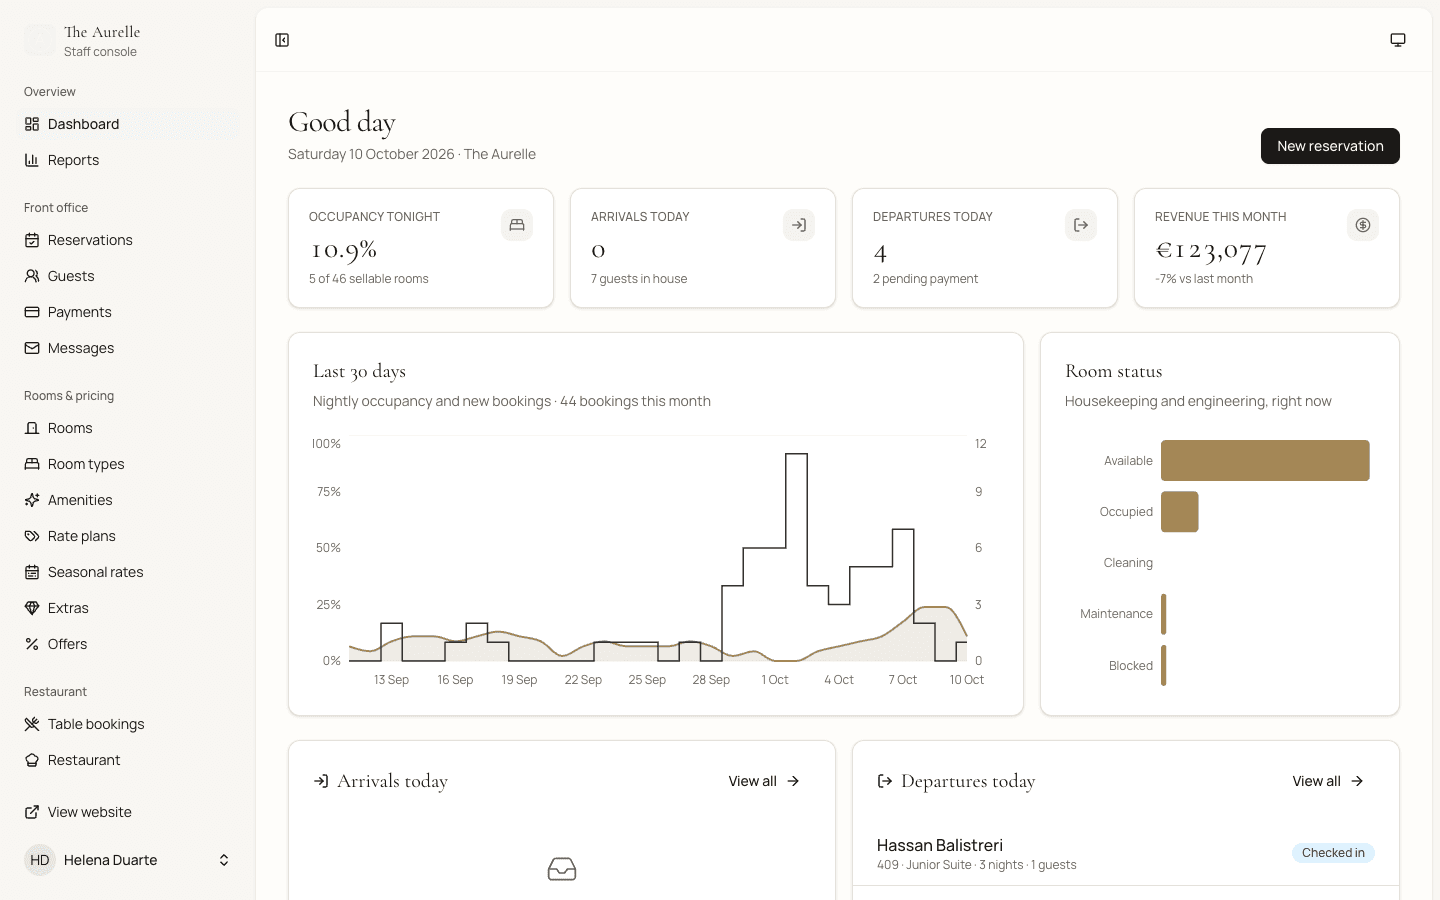Click the Maintenance bar in Room status

1164,614
